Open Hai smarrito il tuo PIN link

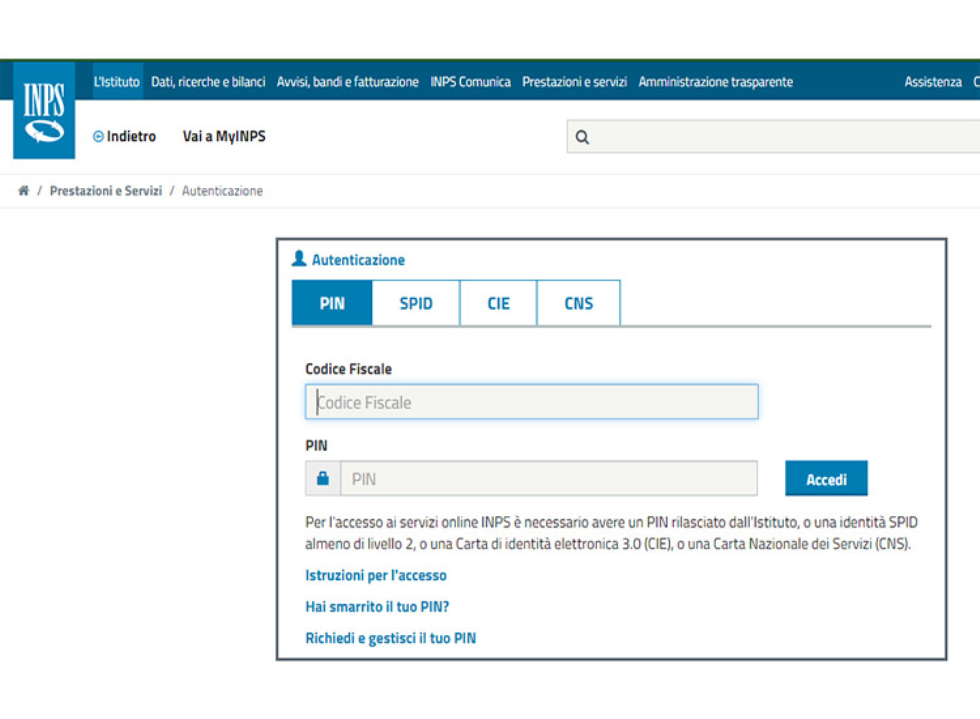(377, 607)
